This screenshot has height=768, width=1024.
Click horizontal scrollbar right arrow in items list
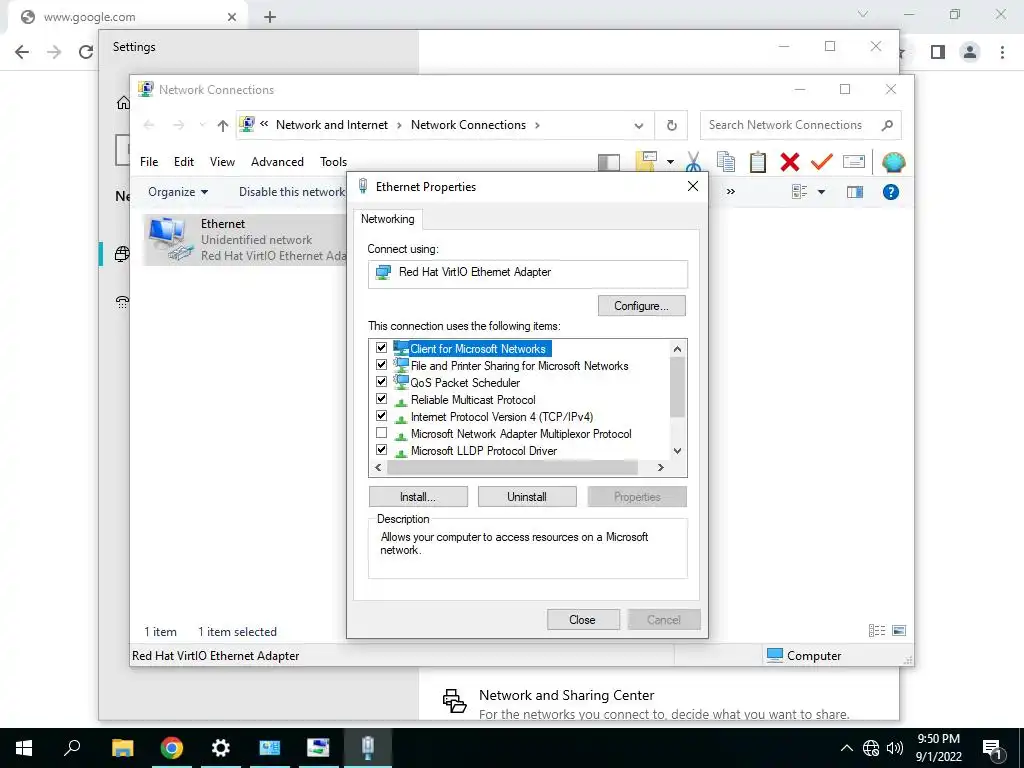(x=660, y=468)
